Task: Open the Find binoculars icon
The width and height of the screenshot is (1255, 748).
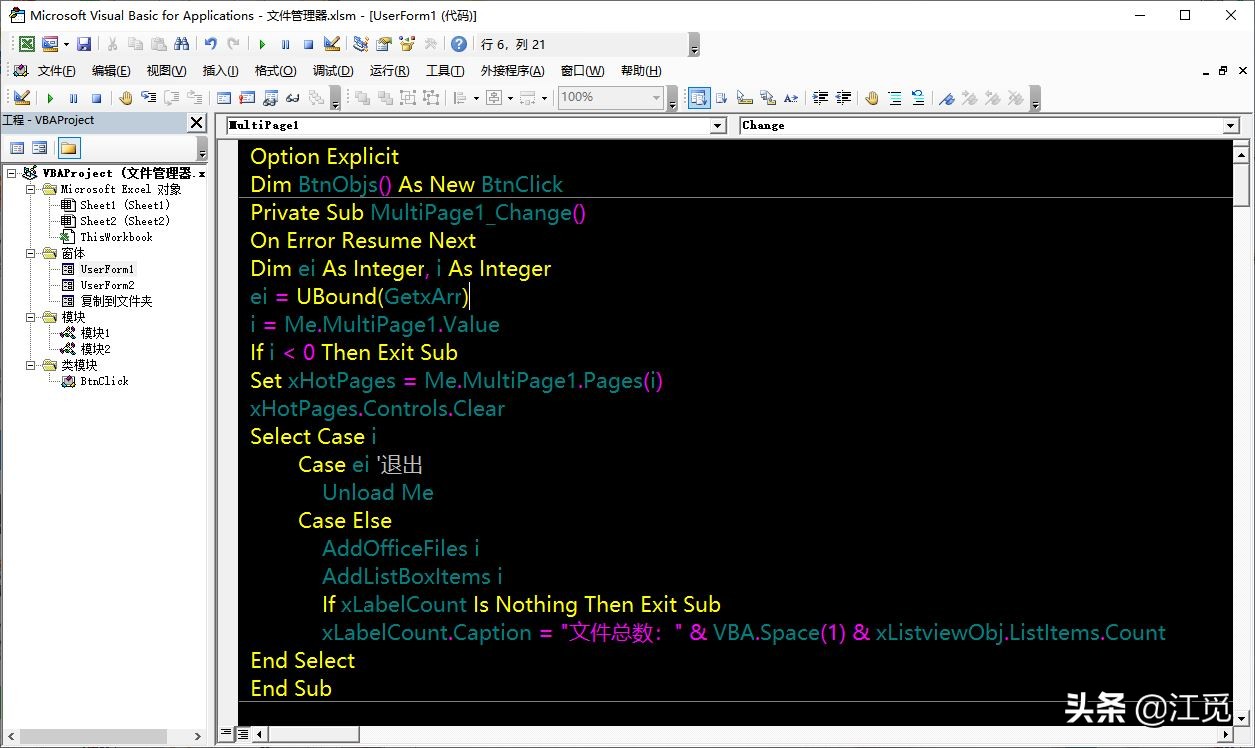Action: pyautogui.click(x=181, y=44)
